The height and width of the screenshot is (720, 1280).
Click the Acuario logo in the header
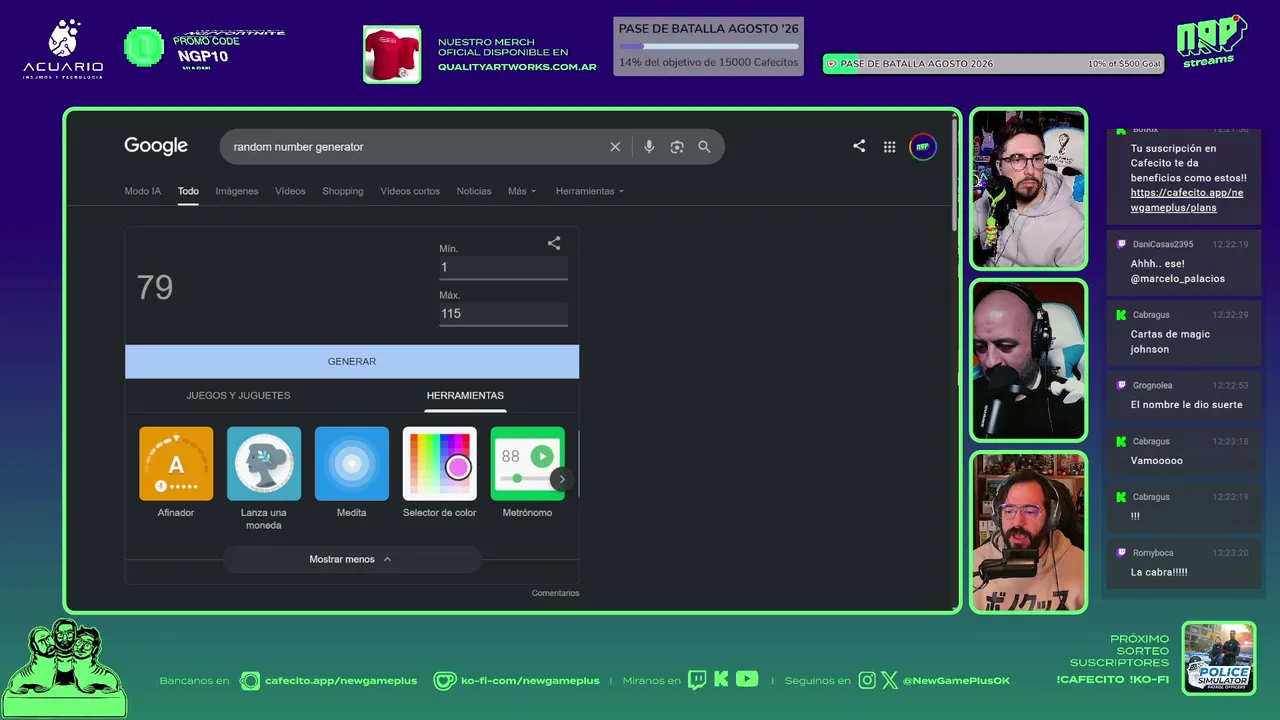[x=63, y=49]
